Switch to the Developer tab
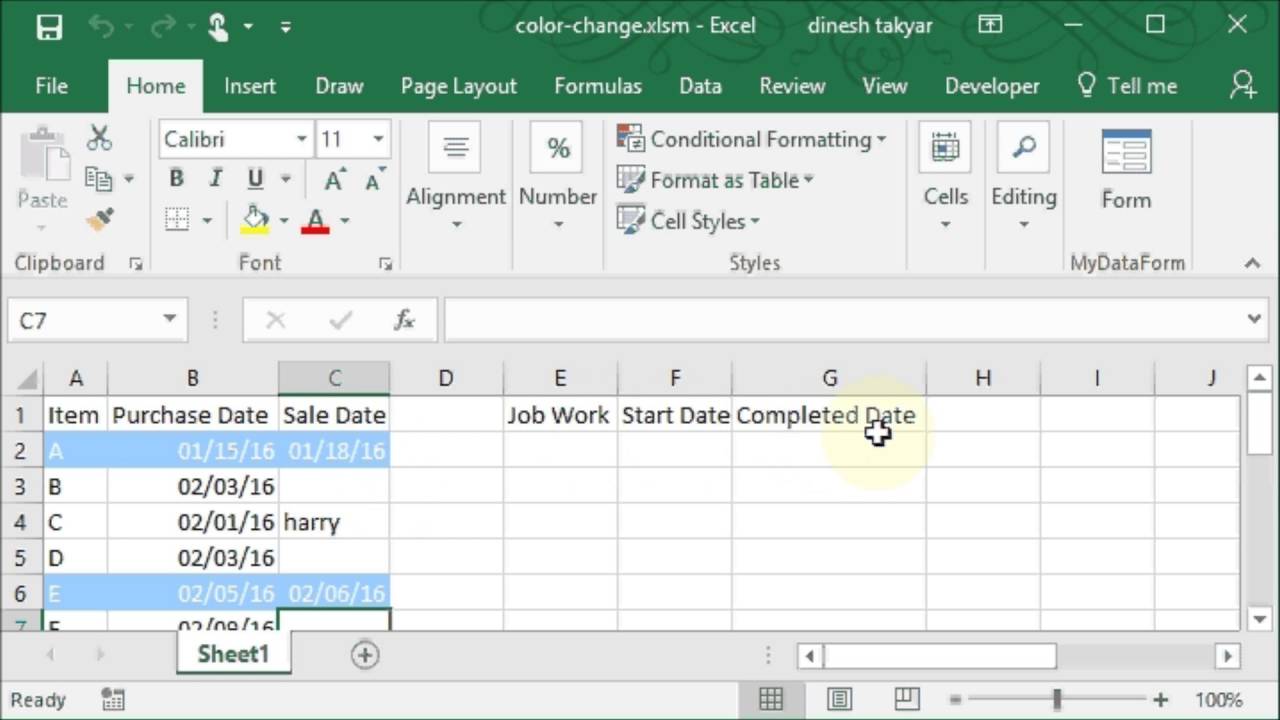The height and width of the screenshot is (720, 1280). coord(992,86)
